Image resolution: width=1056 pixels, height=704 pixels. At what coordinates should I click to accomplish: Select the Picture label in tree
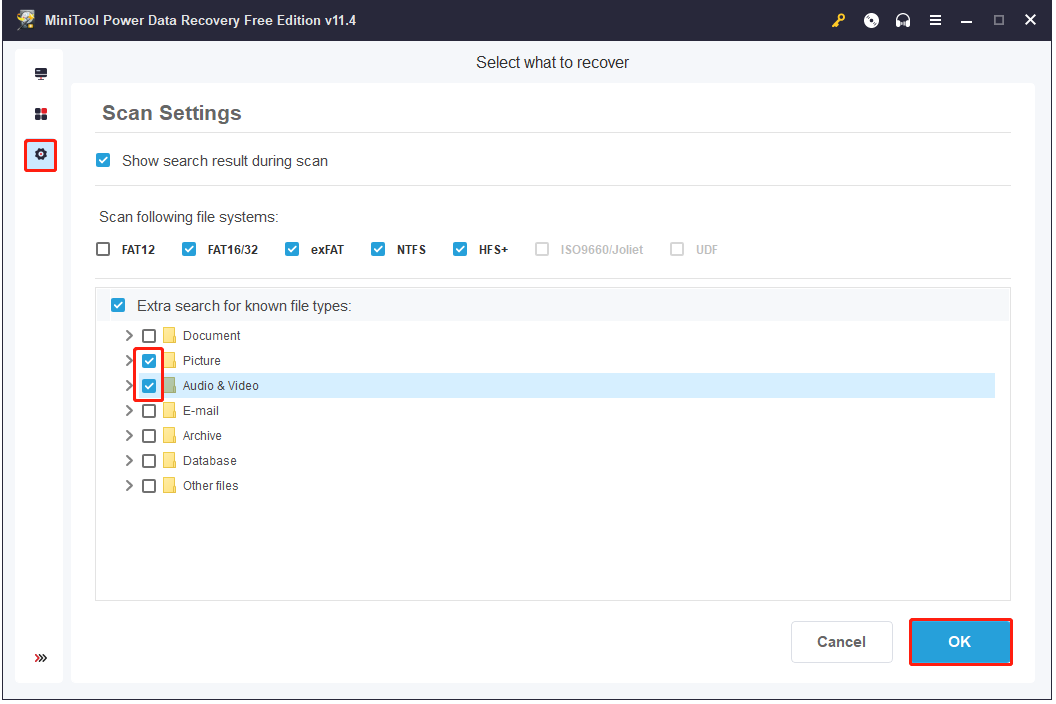tap(201, 360)
